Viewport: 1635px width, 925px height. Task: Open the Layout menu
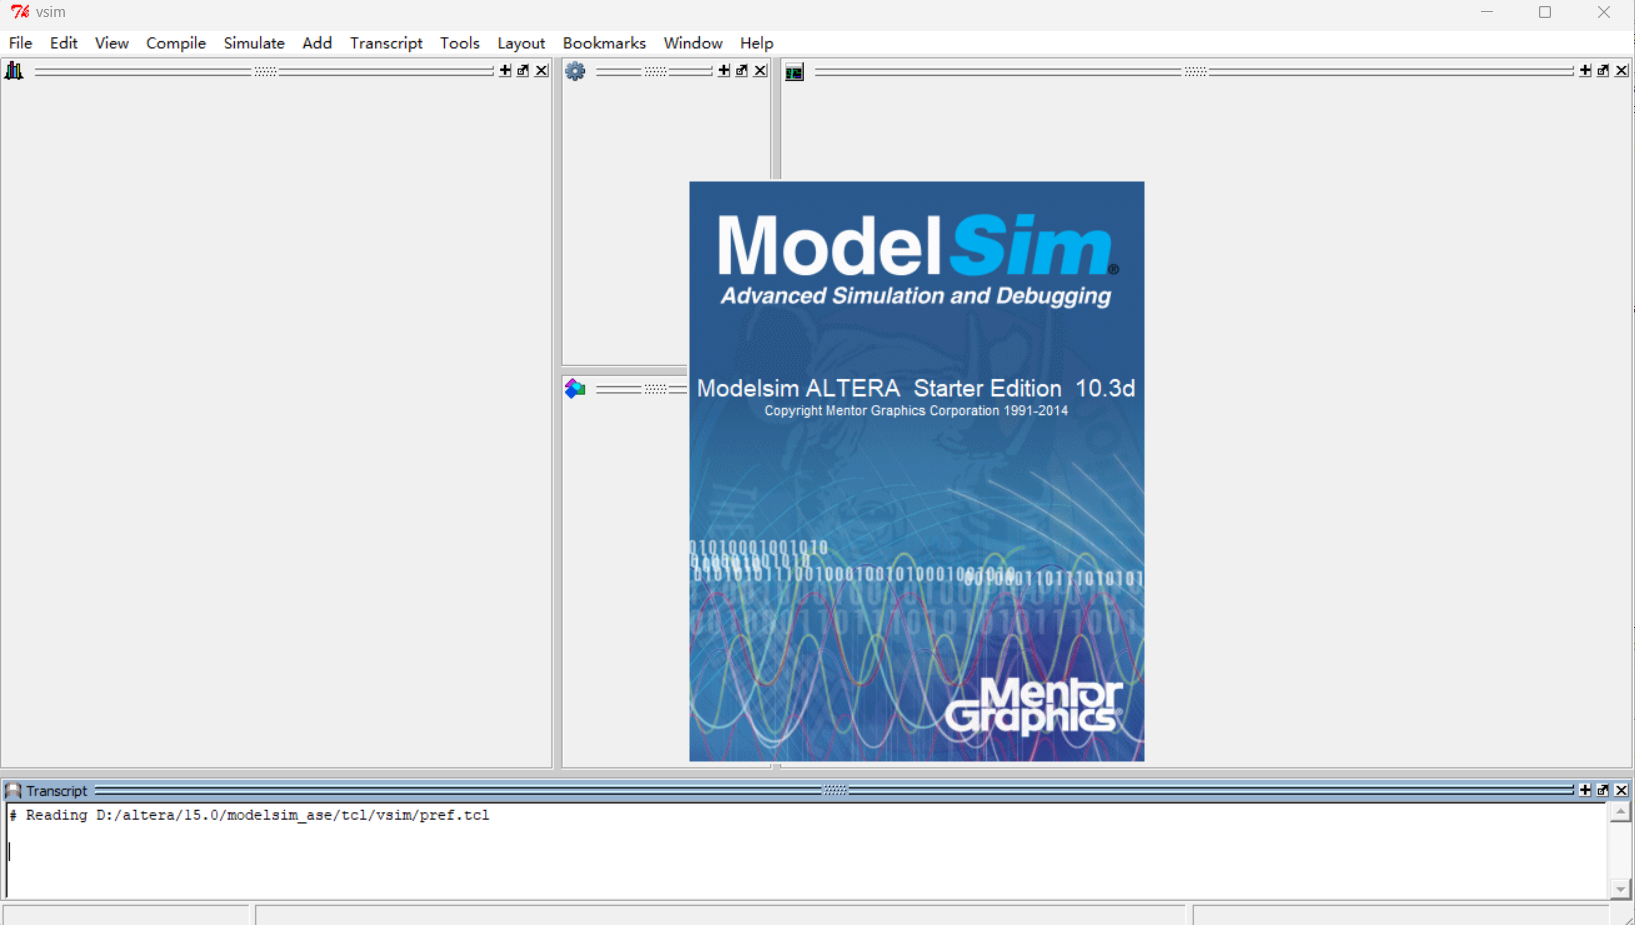[521, 43]
